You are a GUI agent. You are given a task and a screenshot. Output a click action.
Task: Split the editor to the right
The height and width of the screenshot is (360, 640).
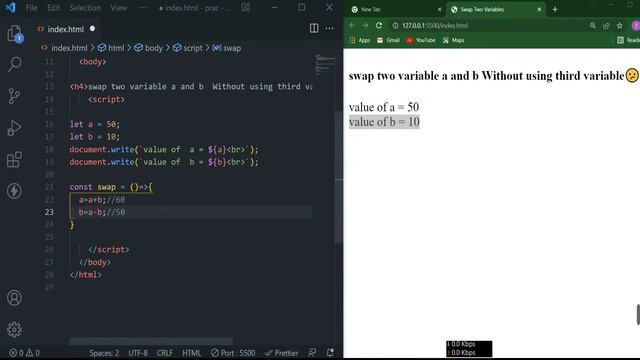[x=314, y=28]
